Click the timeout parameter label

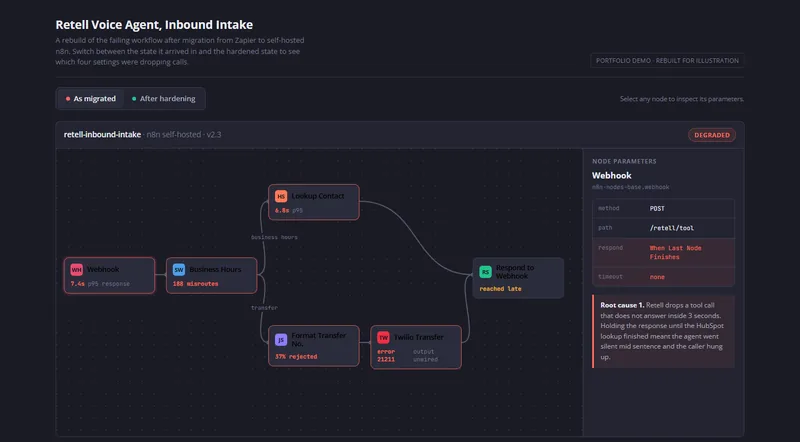coord(610,277)
